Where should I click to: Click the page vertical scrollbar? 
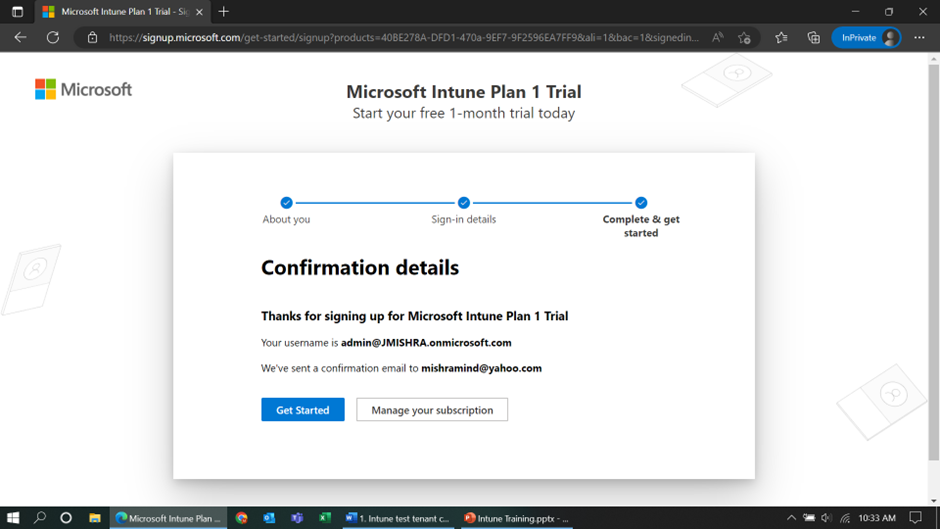point(933,263)
